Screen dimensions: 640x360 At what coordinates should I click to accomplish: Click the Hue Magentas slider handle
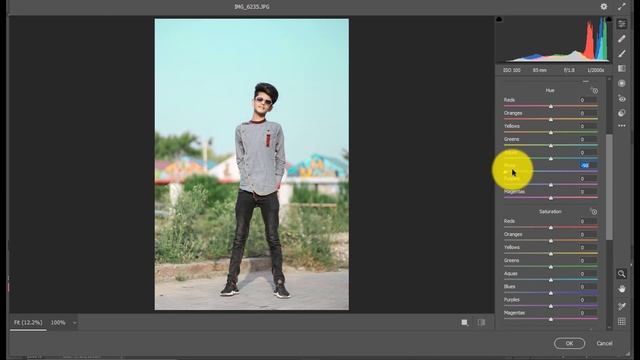click(551, 198)
